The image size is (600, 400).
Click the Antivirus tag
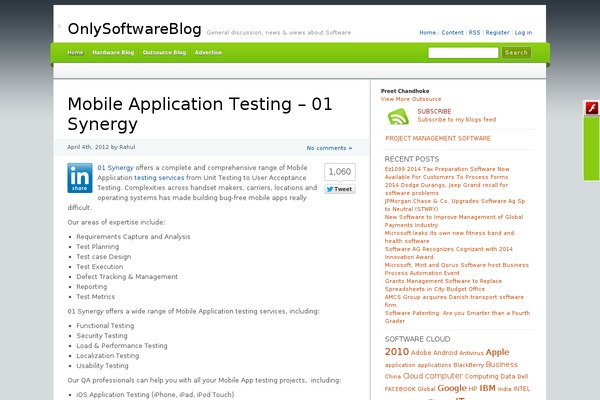[x=471, y=353]
